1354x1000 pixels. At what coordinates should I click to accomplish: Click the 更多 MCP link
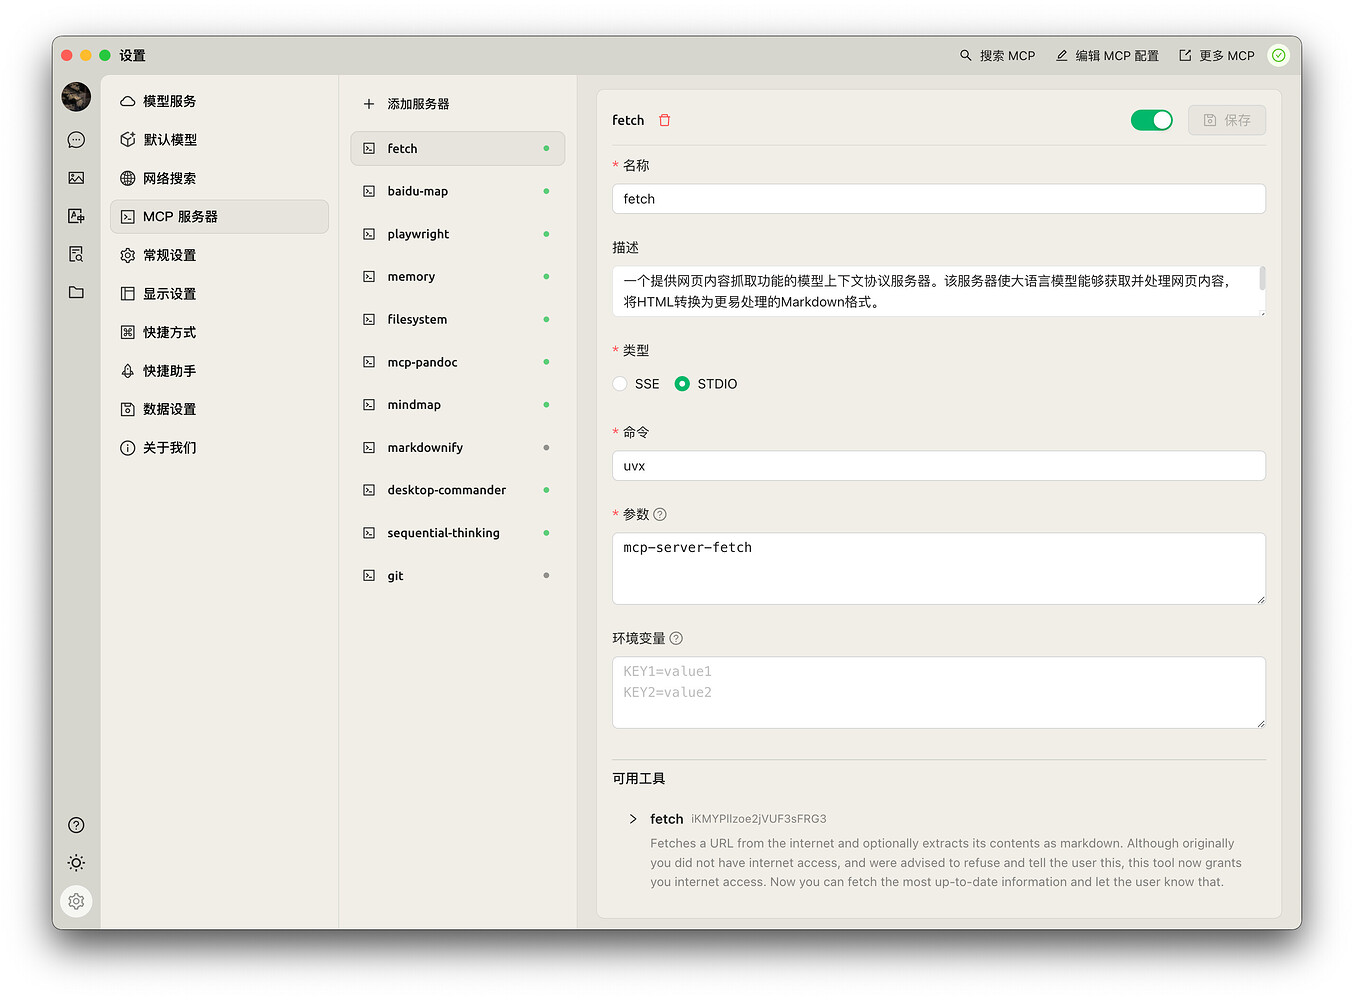pos(1217,56)
